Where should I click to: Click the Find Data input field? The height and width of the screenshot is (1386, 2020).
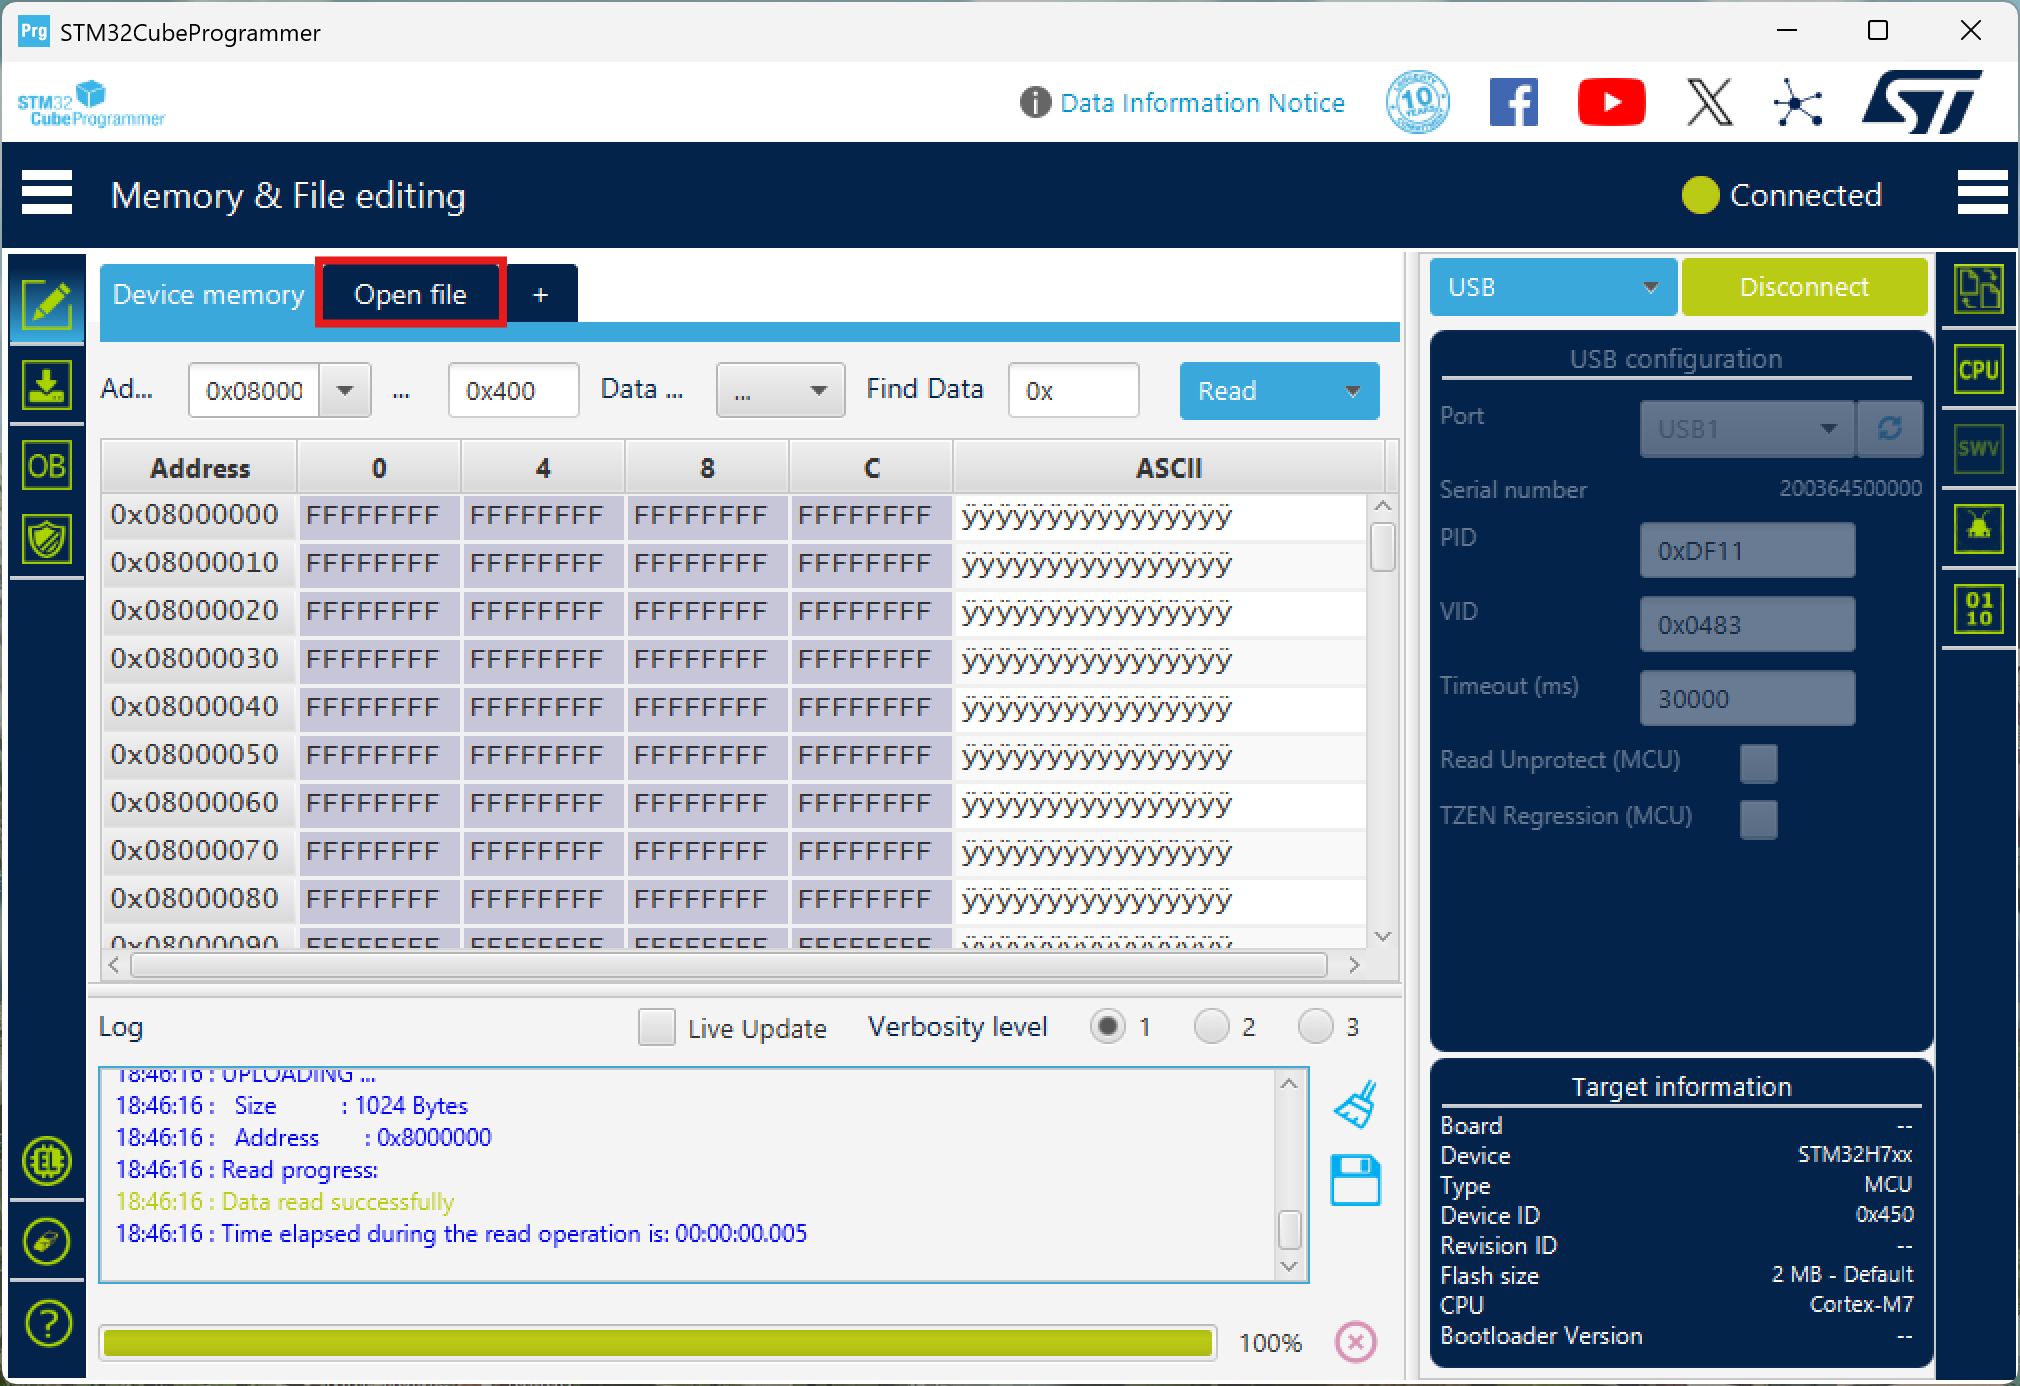tap(1073, 391)
